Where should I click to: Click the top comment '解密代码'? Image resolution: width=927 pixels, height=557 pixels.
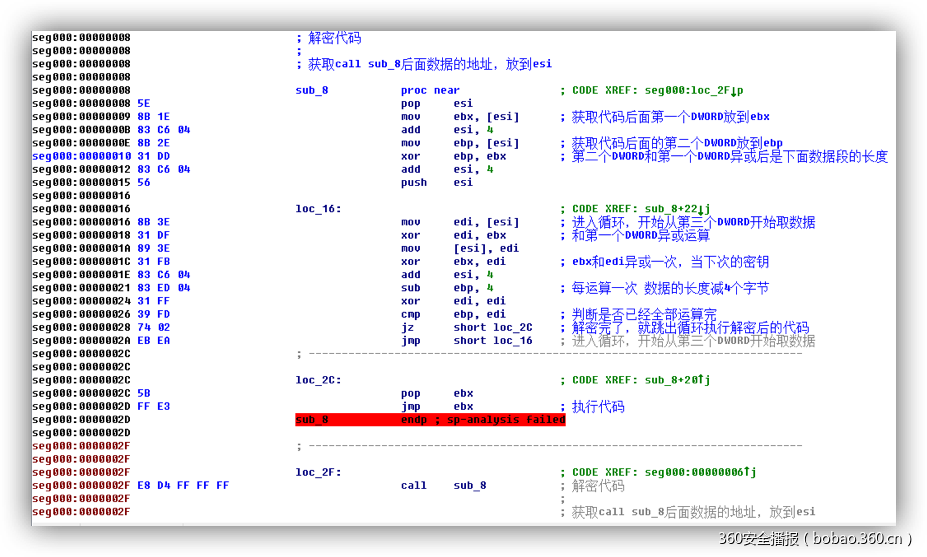[x=334, y=38]
